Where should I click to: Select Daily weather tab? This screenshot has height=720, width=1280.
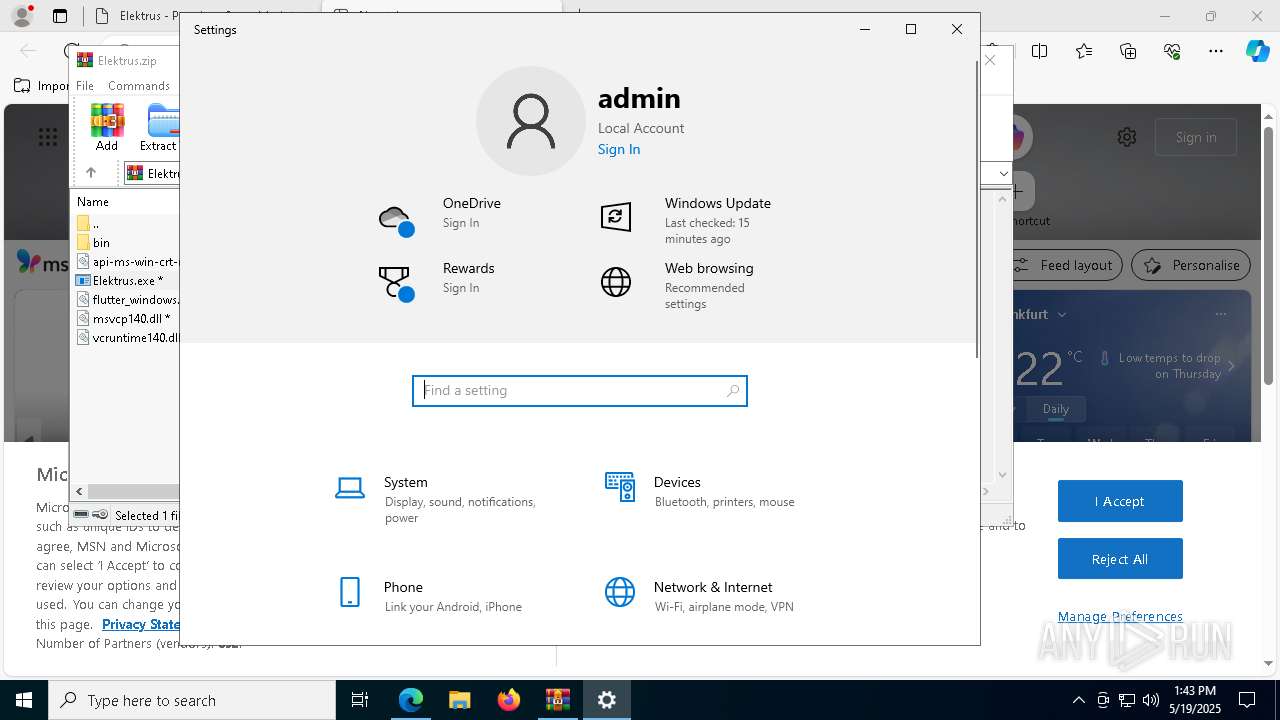pyautogui.click(x=1056, y=408)
